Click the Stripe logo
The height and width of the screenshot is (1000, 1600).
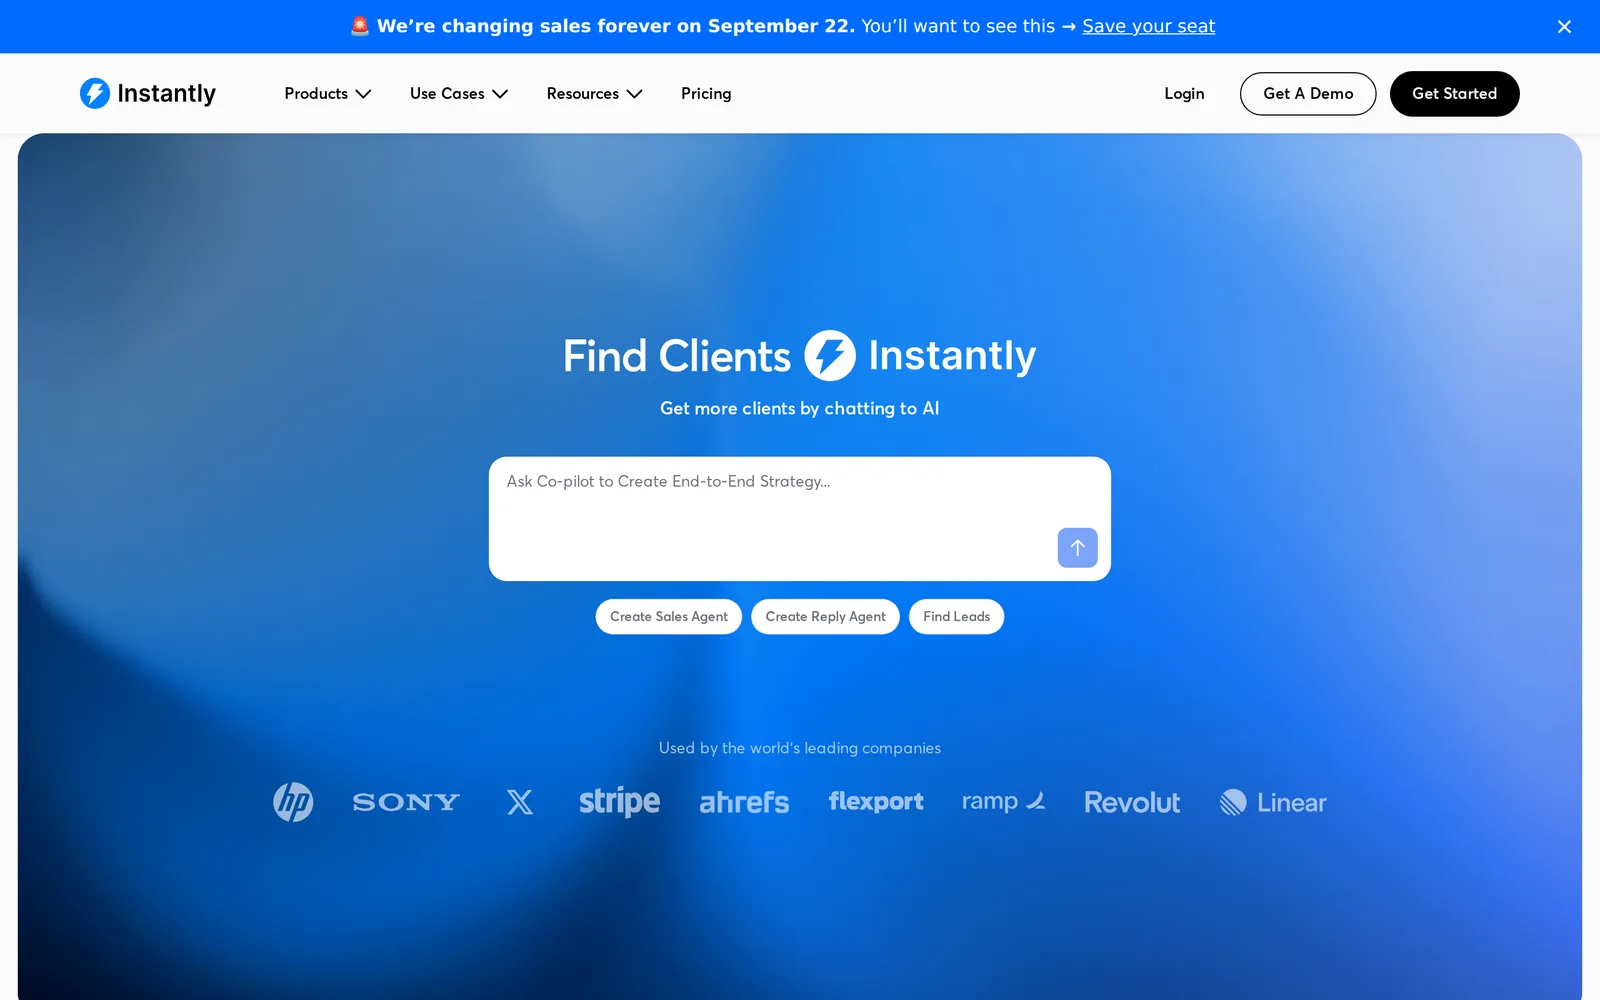click(619, 801)
